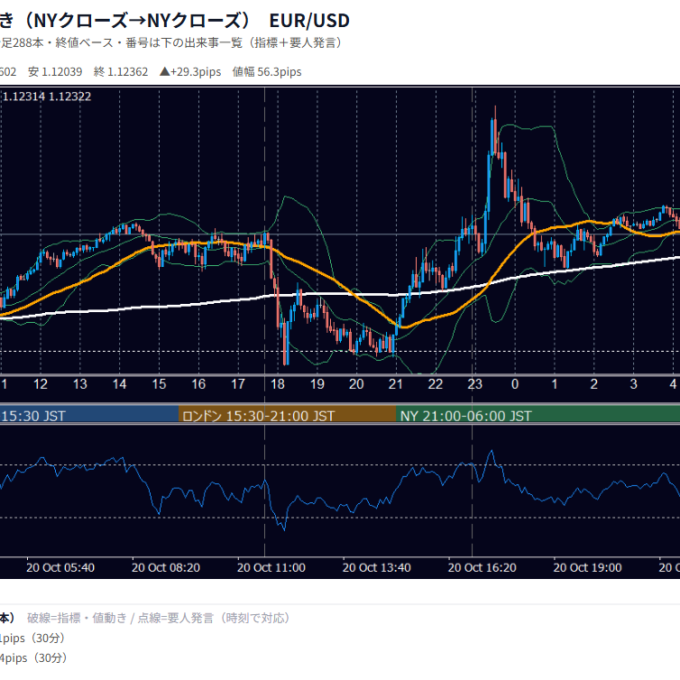680x680 pixels.
Task: Click the legend text 点線=要人発言(時刻で対応)
Action: tap(214, 618)
